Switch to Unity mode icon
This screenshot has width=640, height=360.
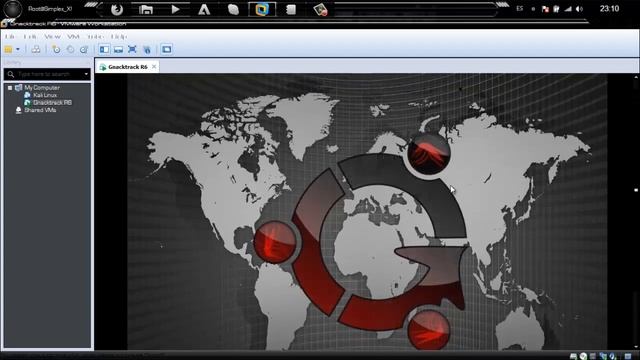point(147,49)
